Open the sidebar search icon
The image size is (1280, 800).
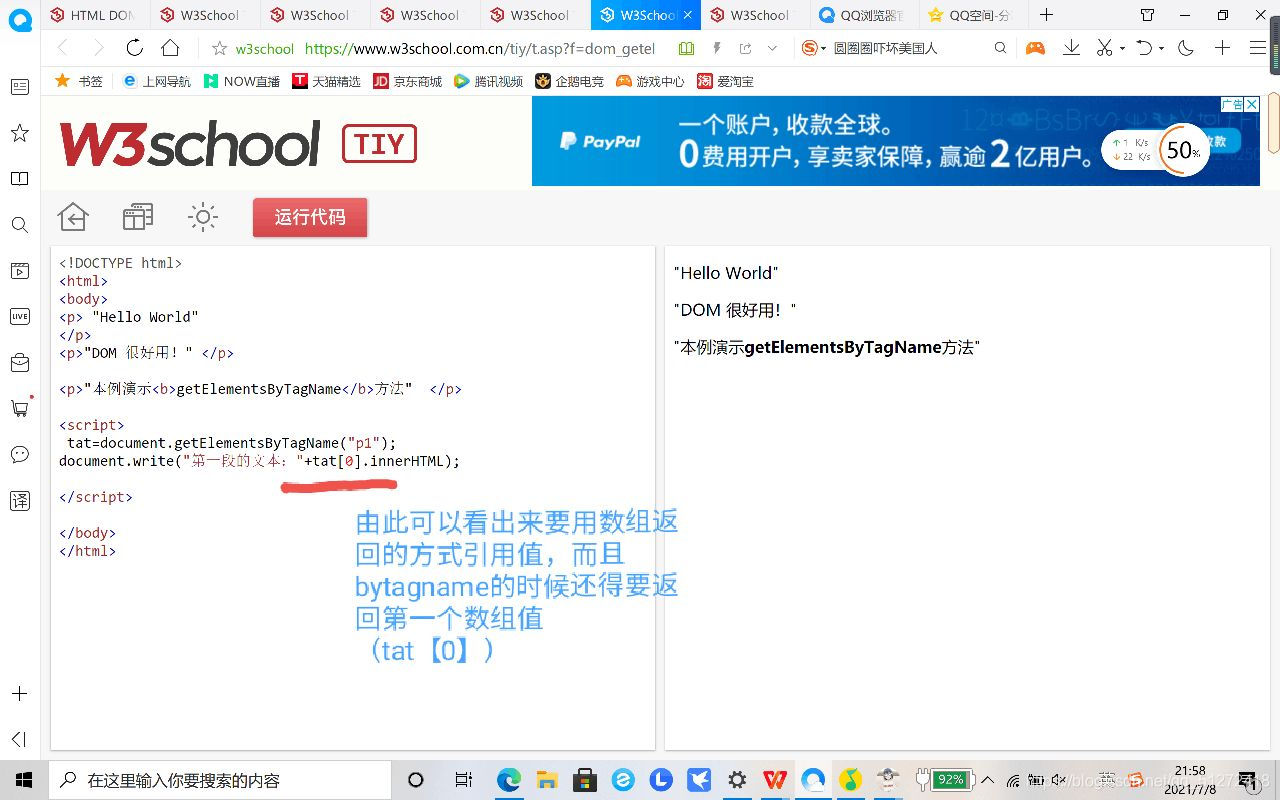click(x=19, y=225)
